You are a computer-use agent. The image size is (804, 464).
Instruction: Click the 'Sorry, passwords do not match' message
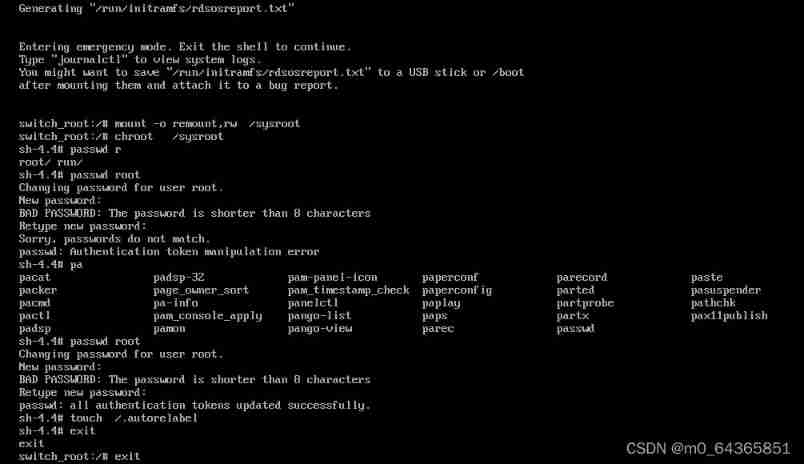(115, 239)
